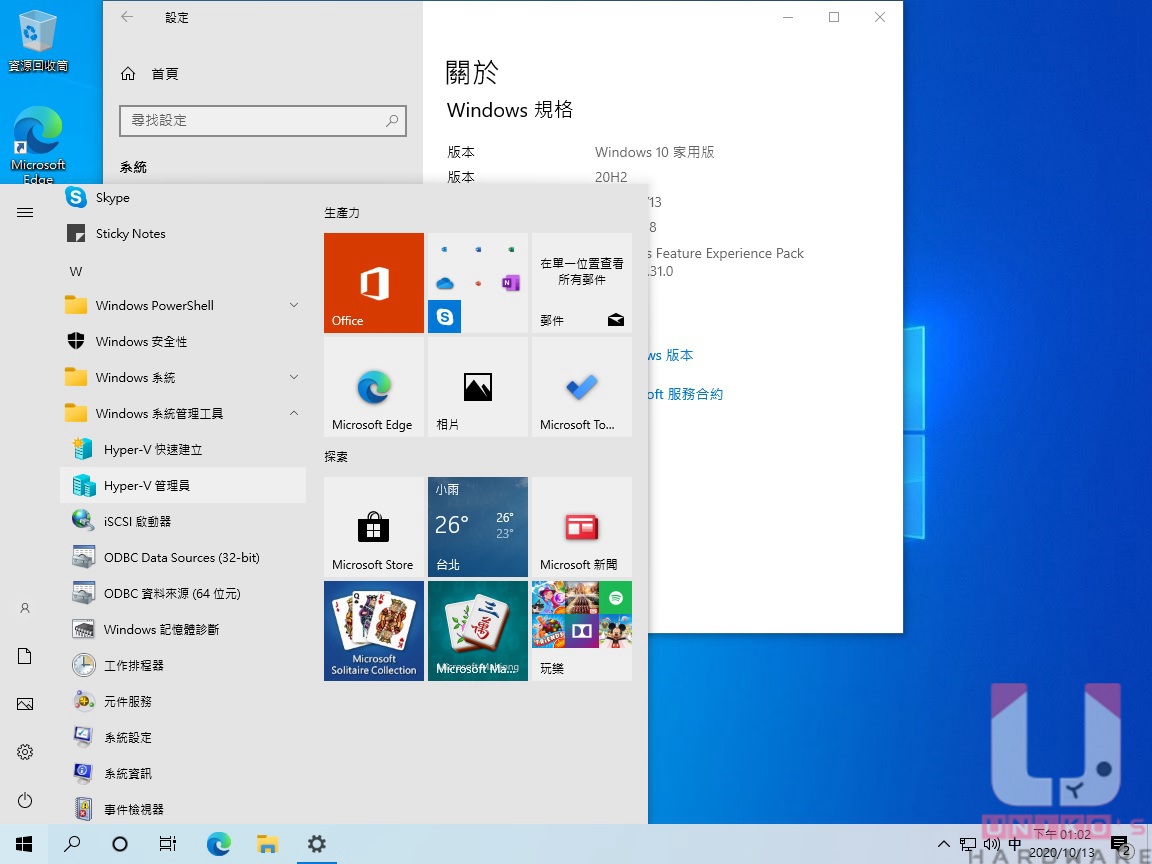Open the Microsoft To Do tile
The height and width of the screenshot is (864, 1152).
(582, 387)
